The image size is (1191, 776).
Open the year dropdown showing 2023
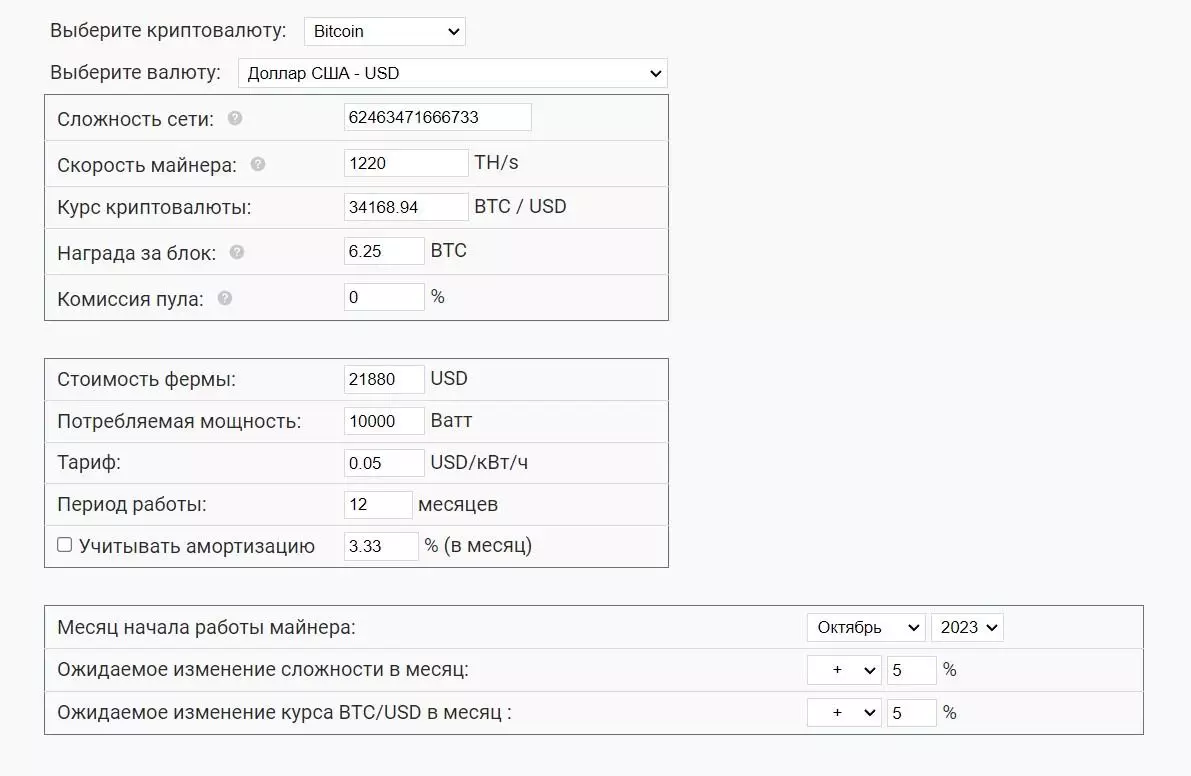[966, 627]
